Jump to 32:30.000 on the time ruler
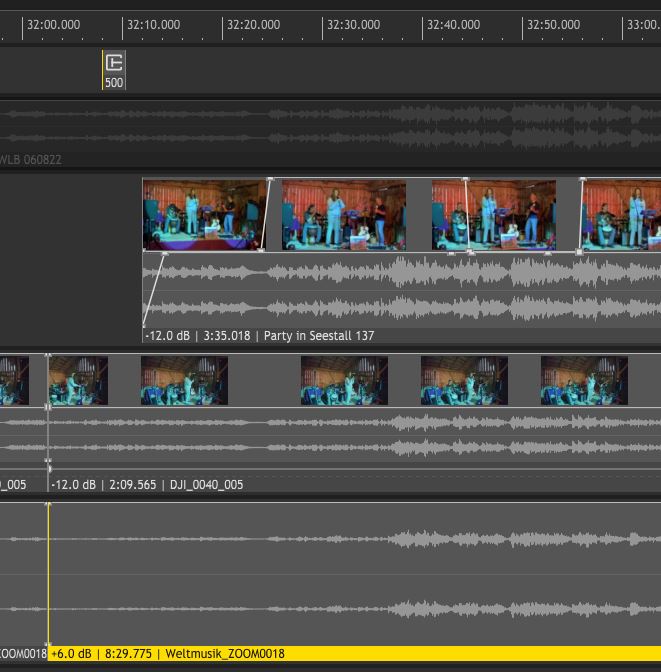 [x=354, y=25]
